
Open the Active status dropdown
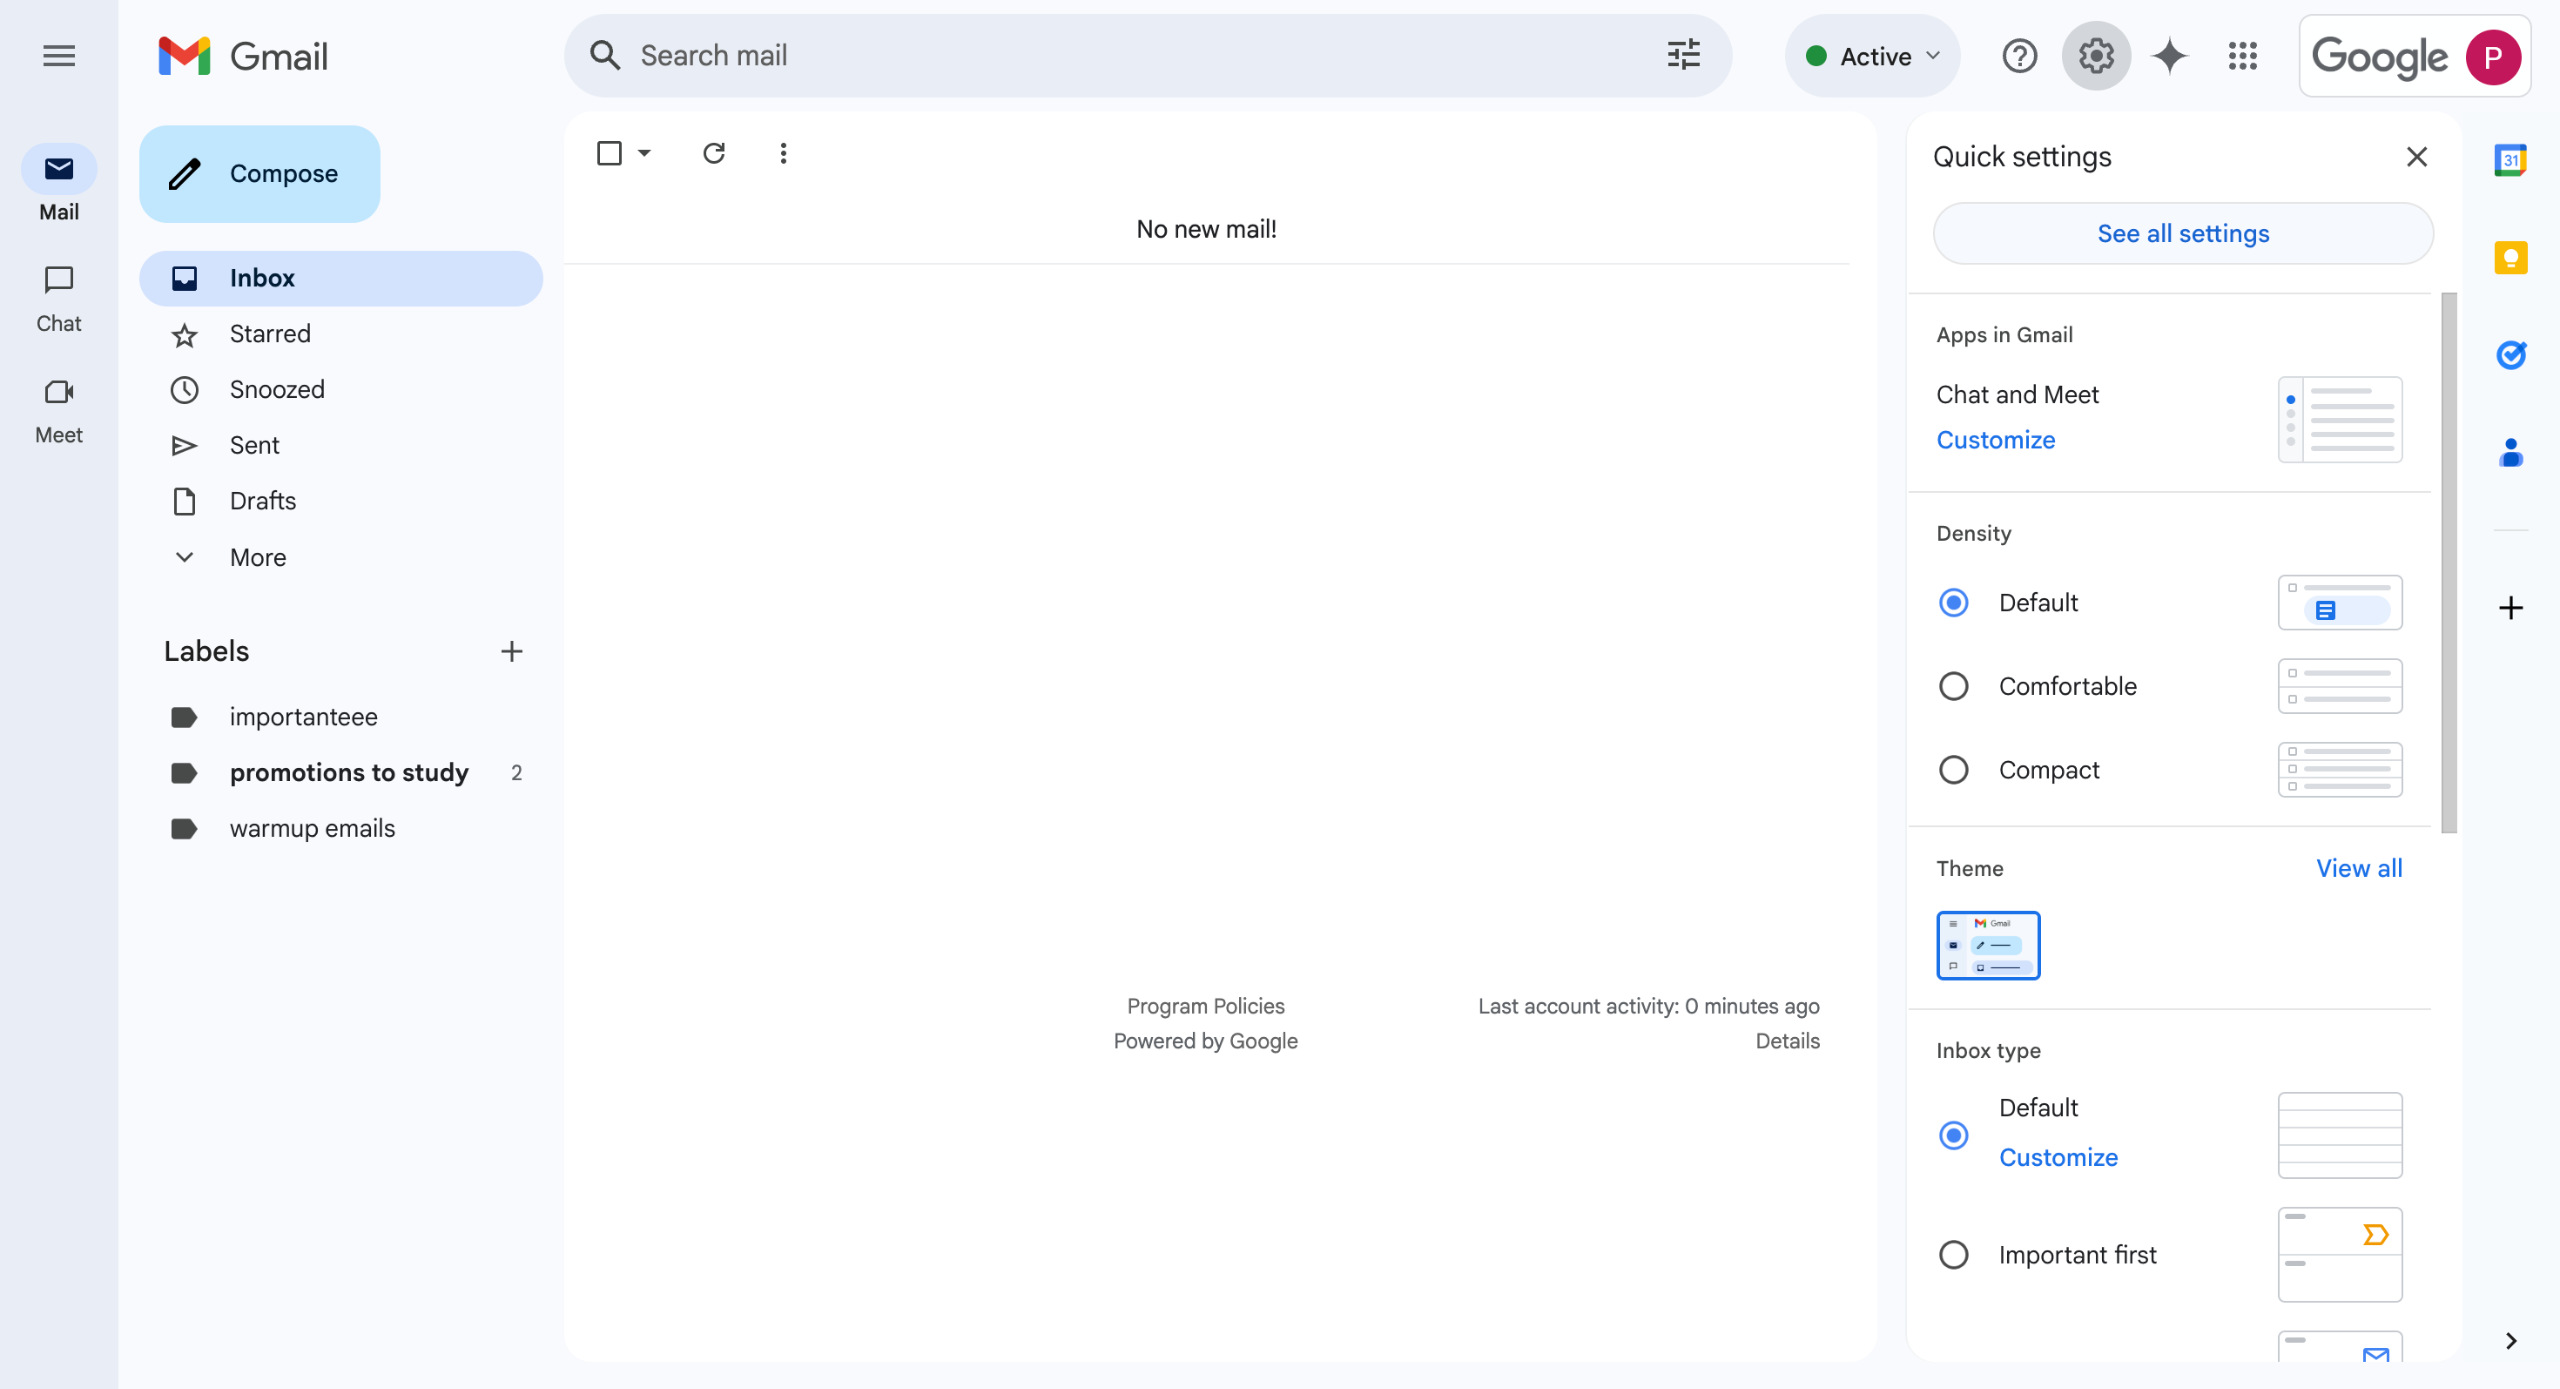[1872, 56]
